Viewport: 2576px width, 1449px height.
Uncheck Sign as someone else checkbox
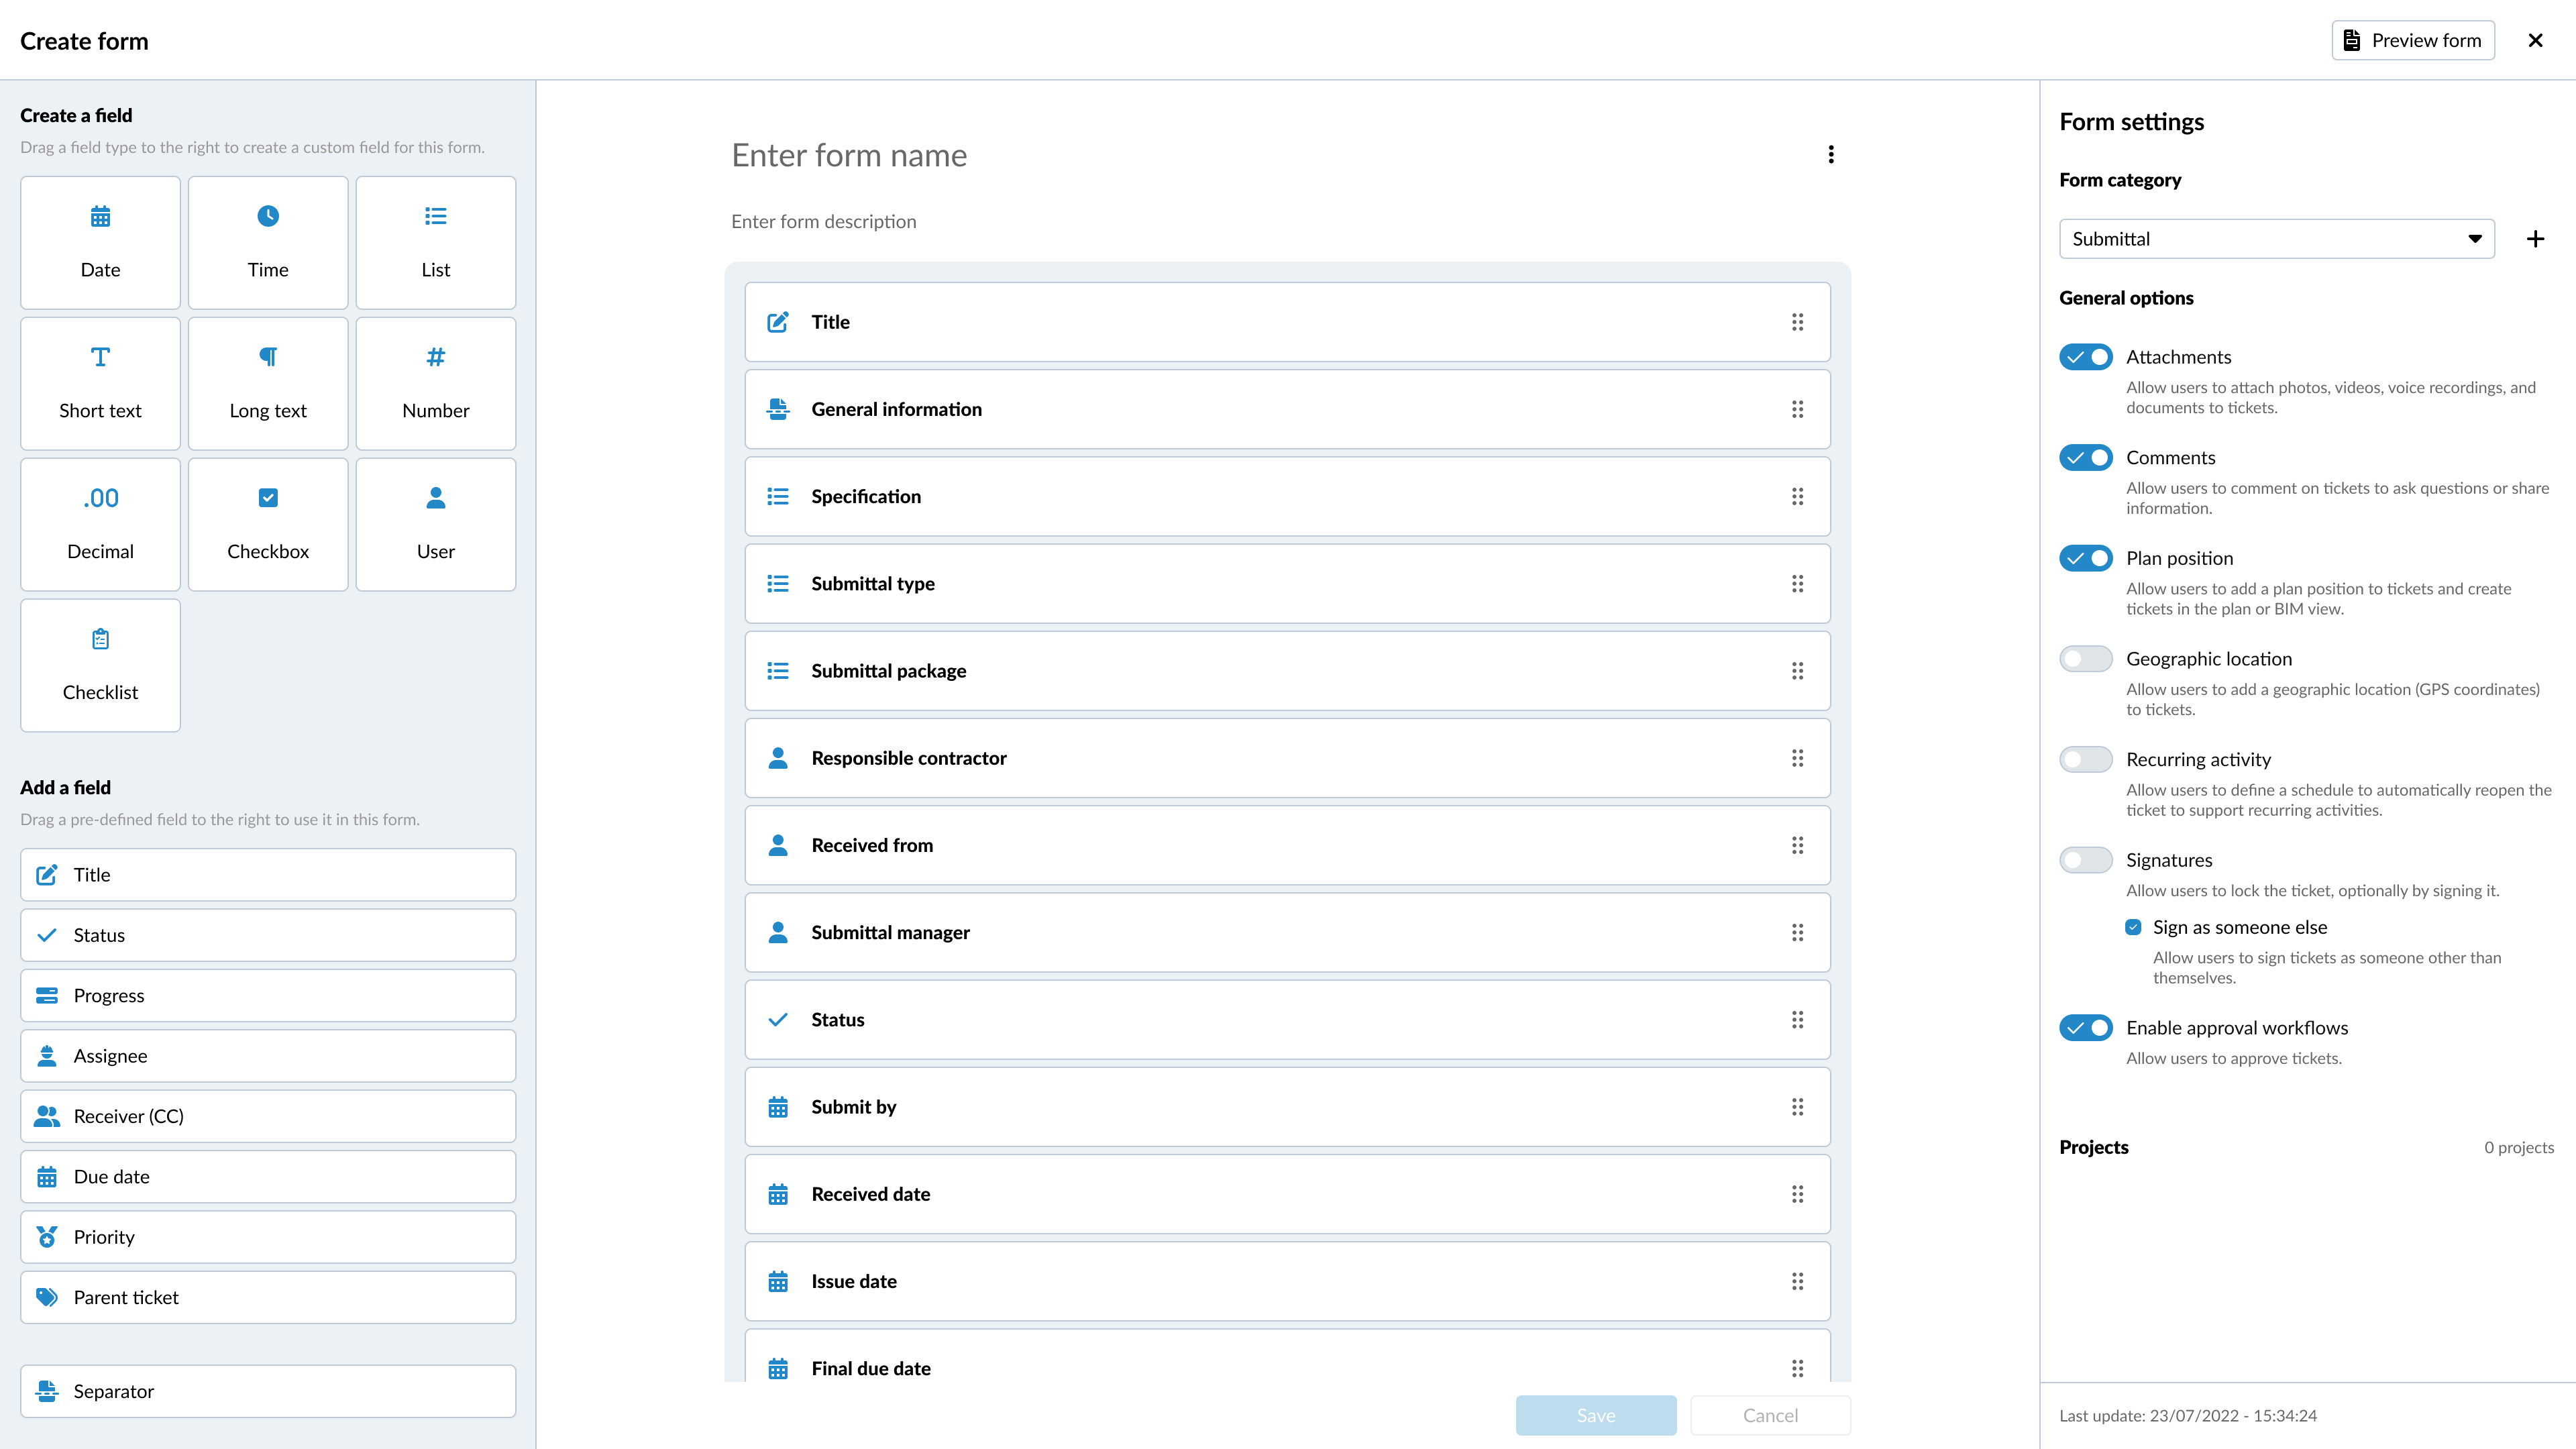click(x=2133, y=927)
